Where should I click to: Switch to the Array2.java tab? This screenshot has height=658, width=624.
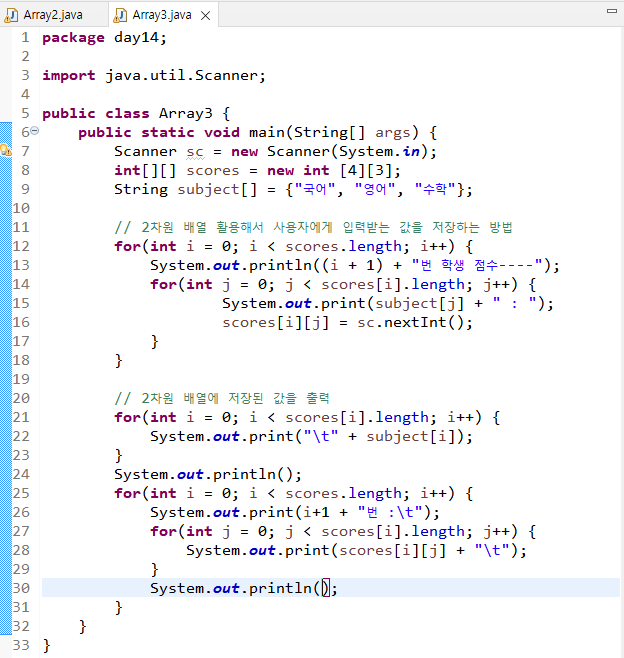click(x=53, y=15)
